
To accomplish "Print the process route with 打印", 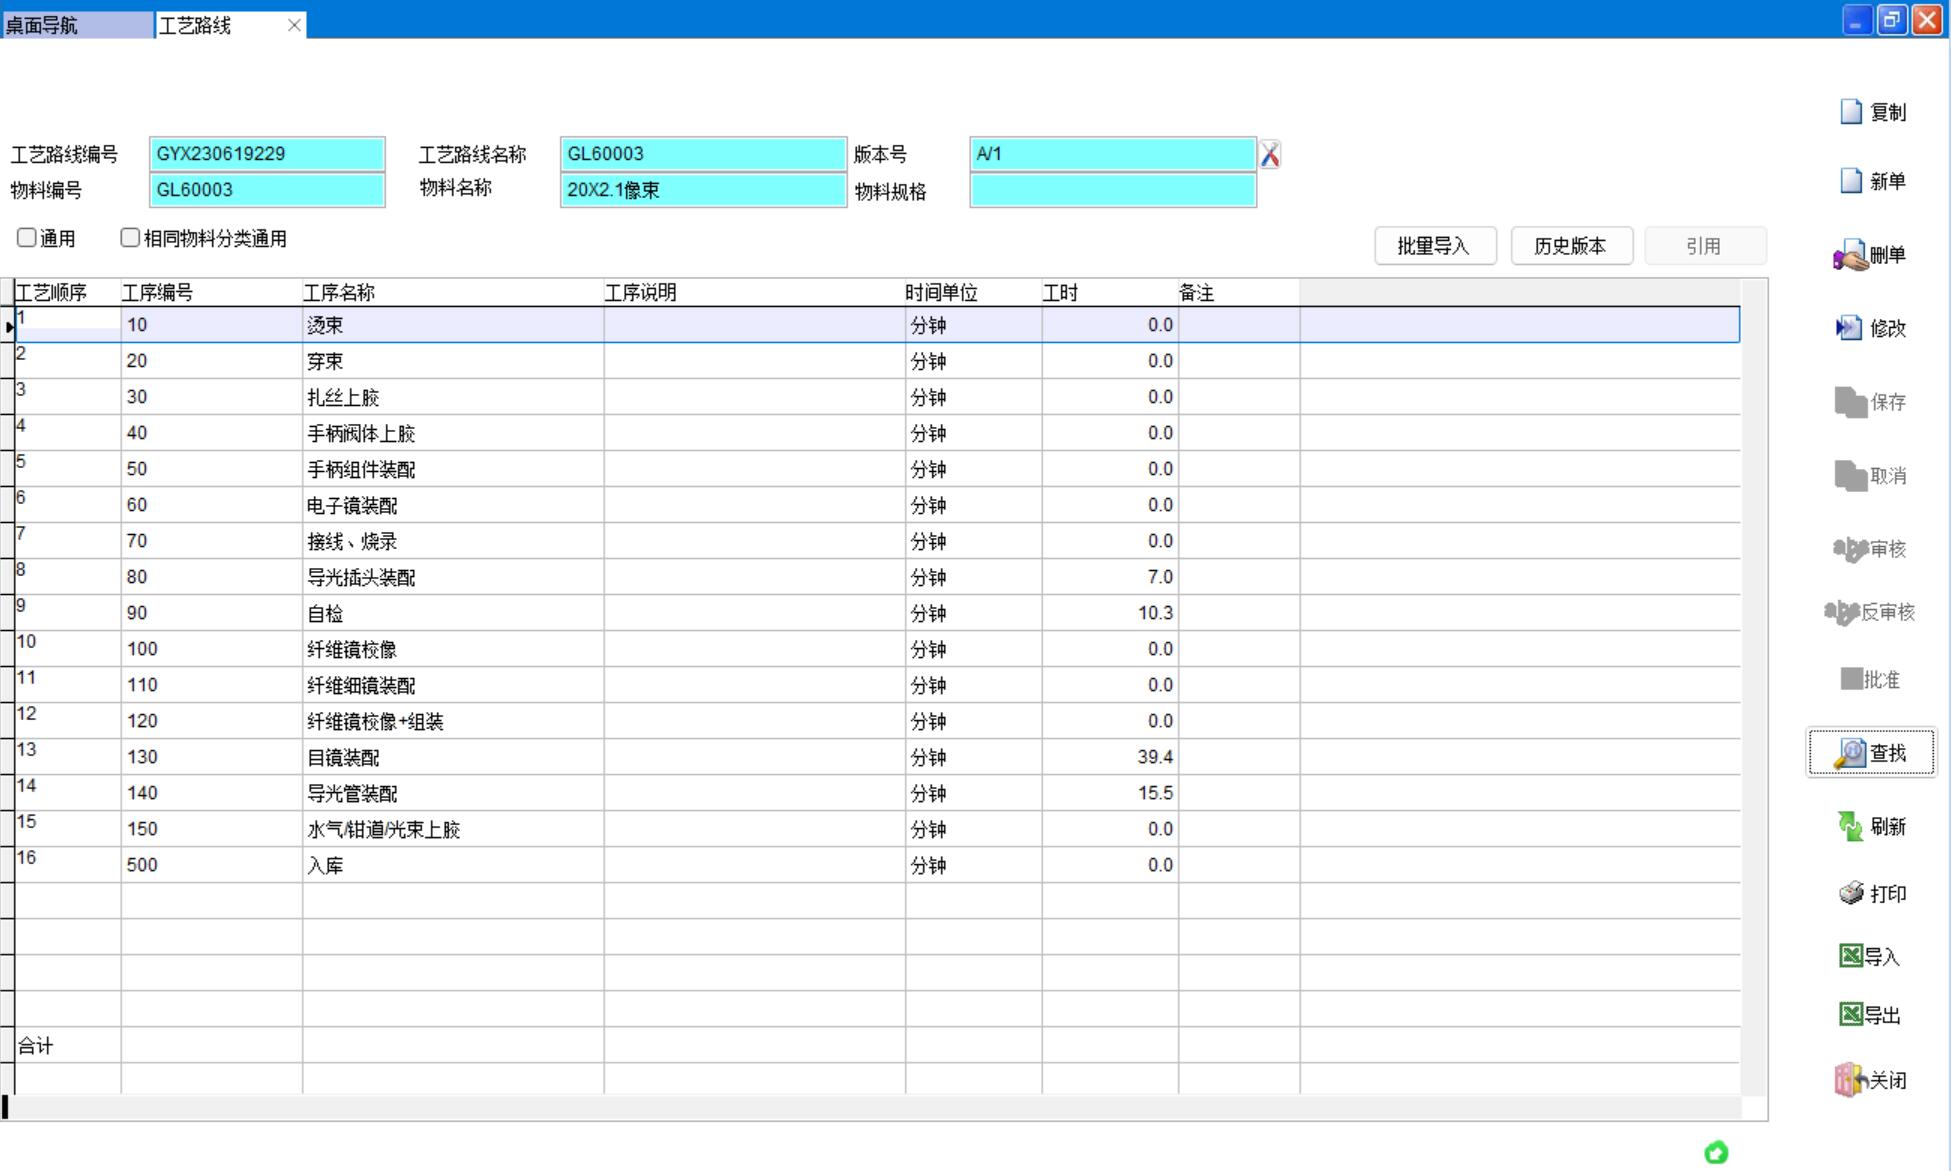I will tap(1851, 893).
